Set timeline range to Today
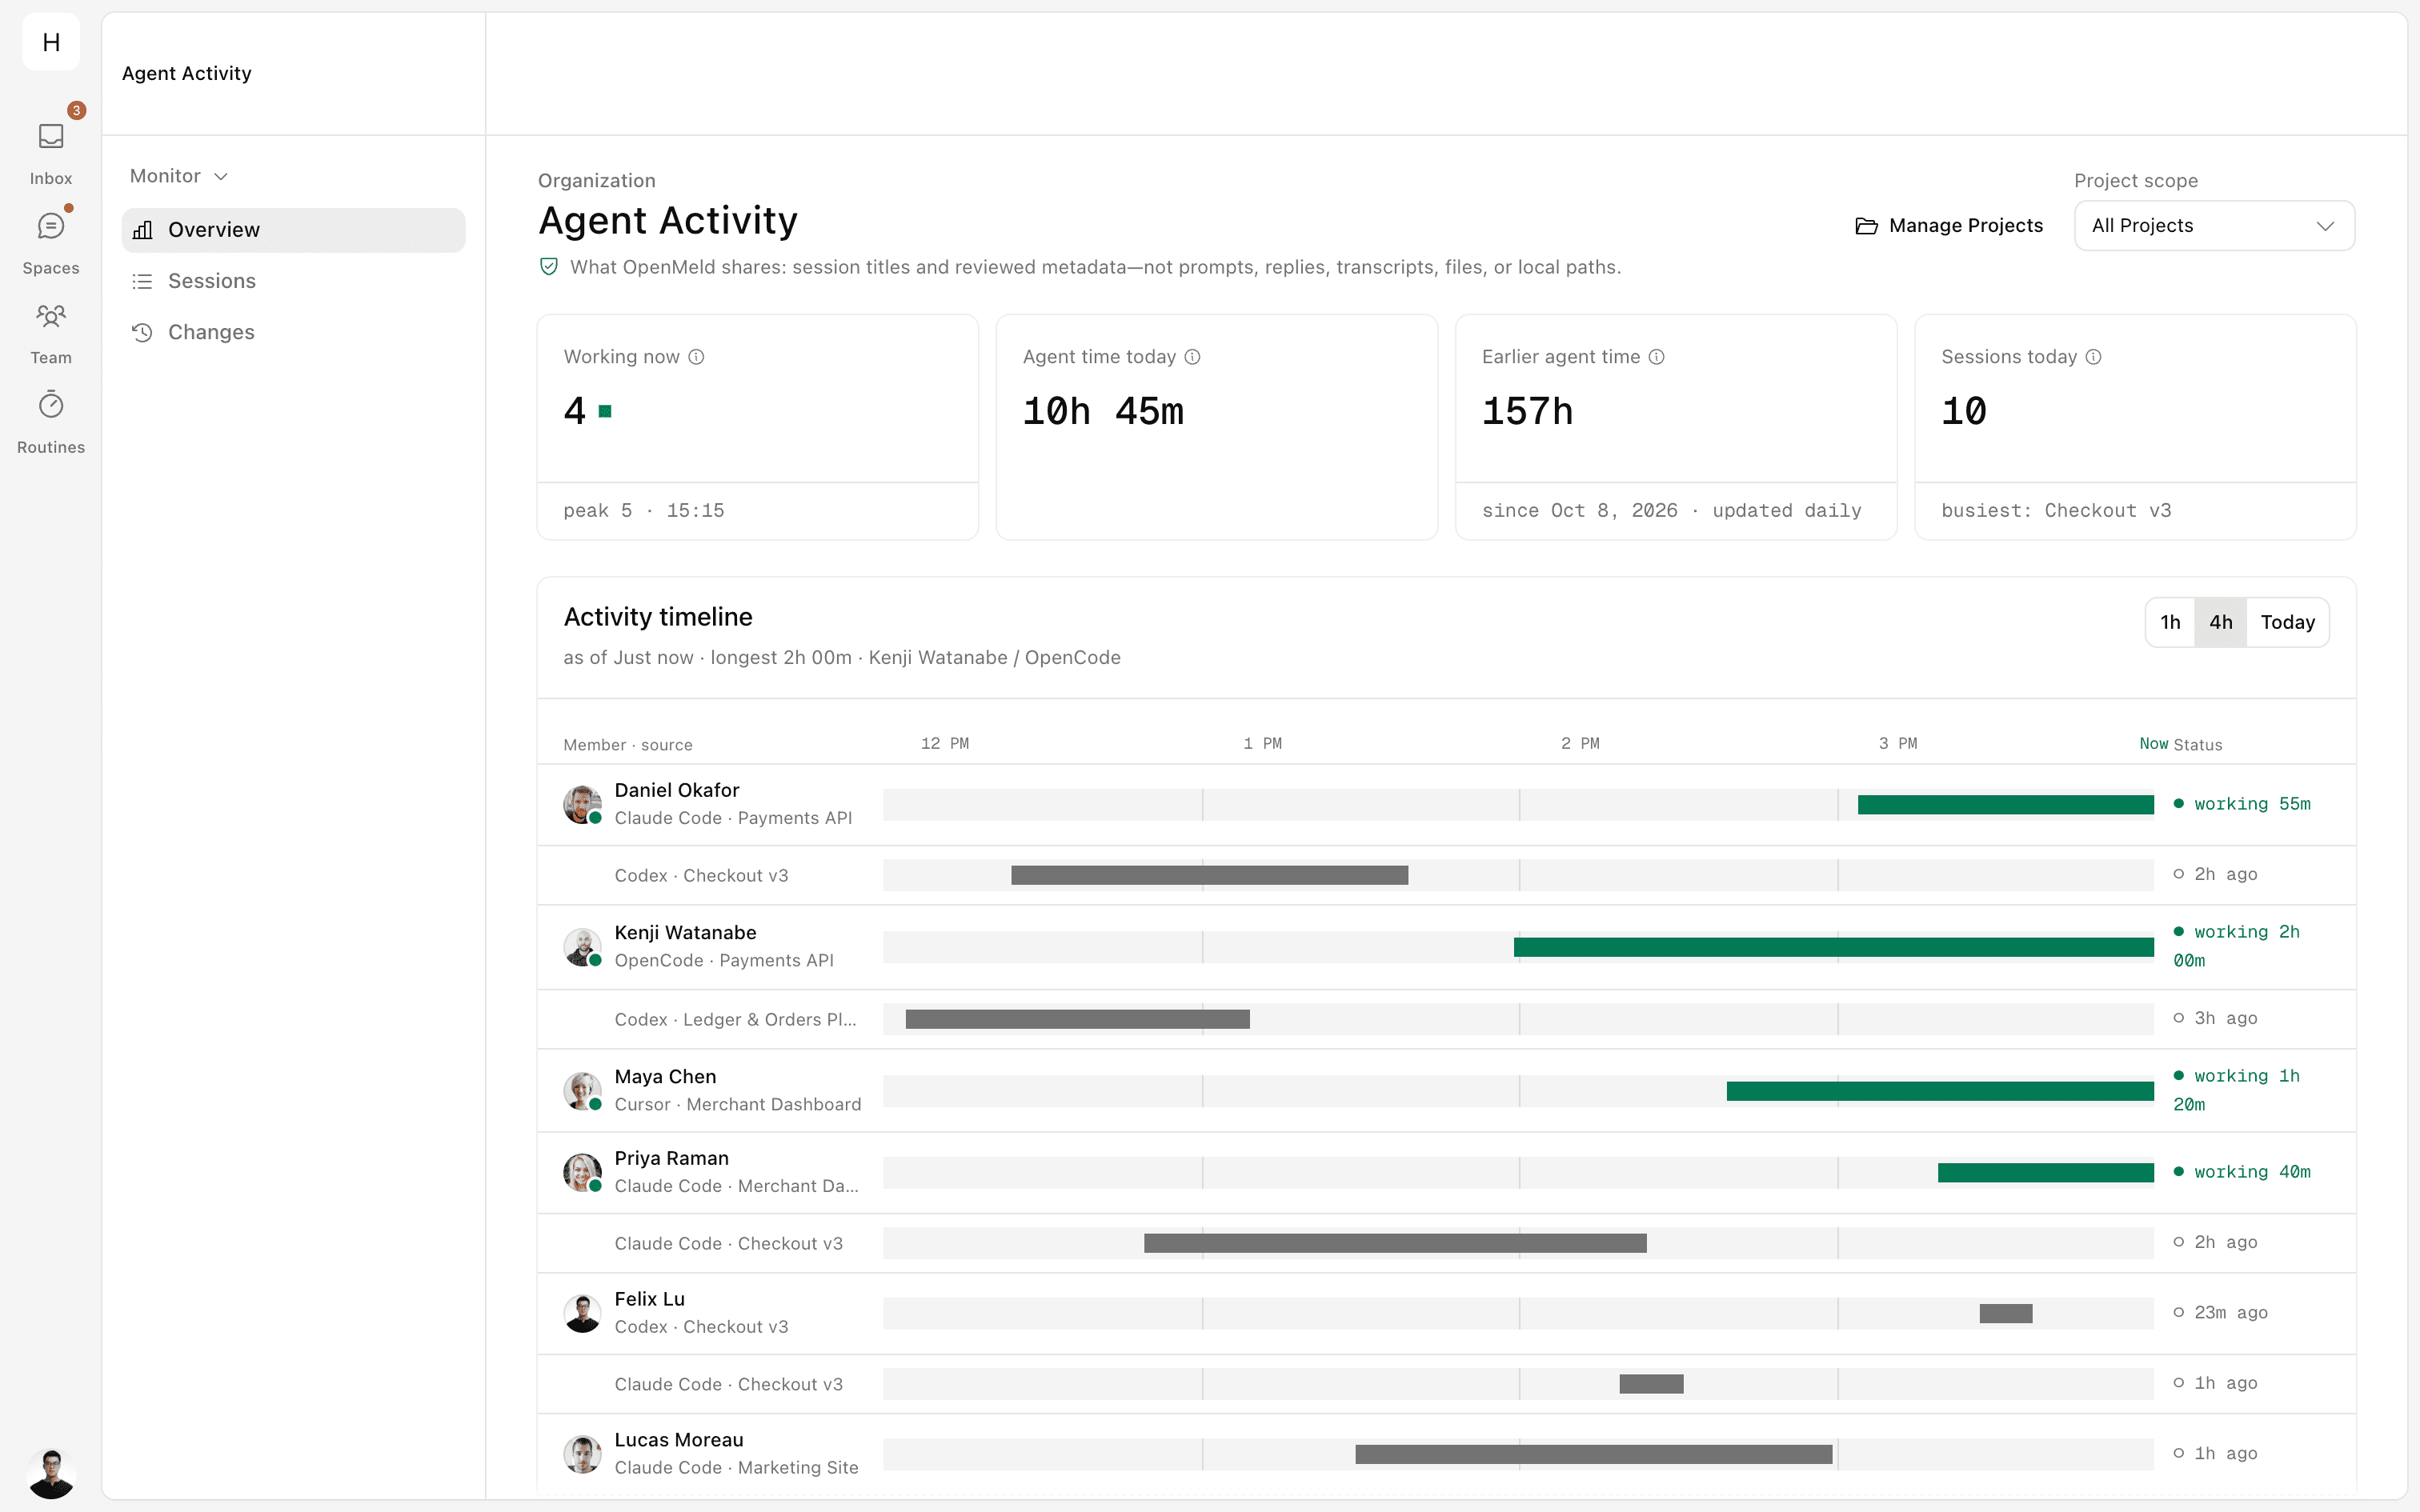2420x1512 pixels. (2288, 622)
